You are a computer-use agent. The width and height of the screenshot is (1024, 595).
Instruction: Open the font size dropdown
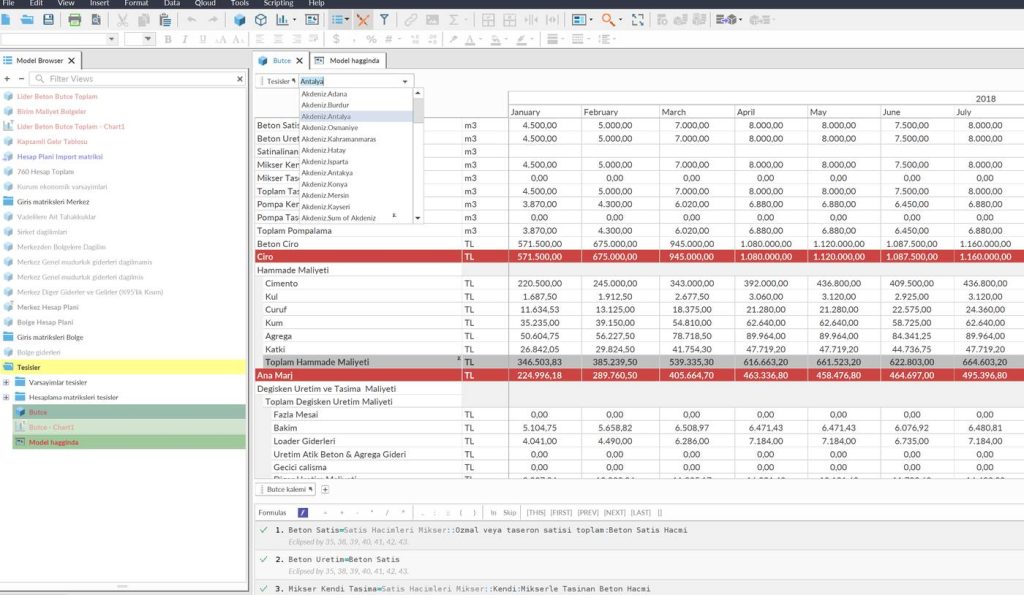click(148, 39)
